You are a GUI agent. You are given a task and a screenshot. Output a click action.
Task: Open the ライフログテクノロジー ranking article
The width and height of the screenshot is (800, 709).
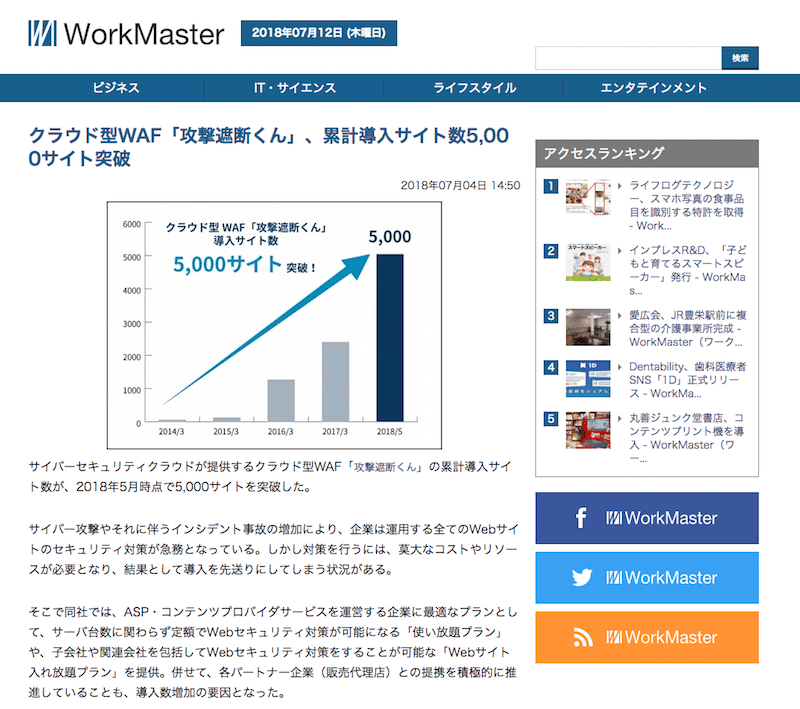pyautogui.click(x=687, y=206)
